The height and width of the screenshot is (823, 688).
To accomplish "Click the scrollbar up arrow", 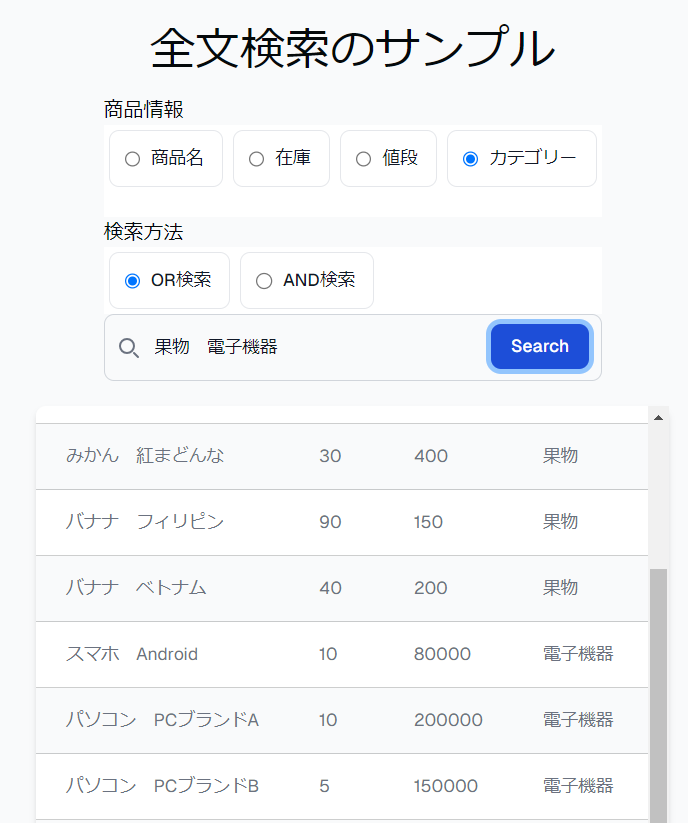I will (658, 417).
